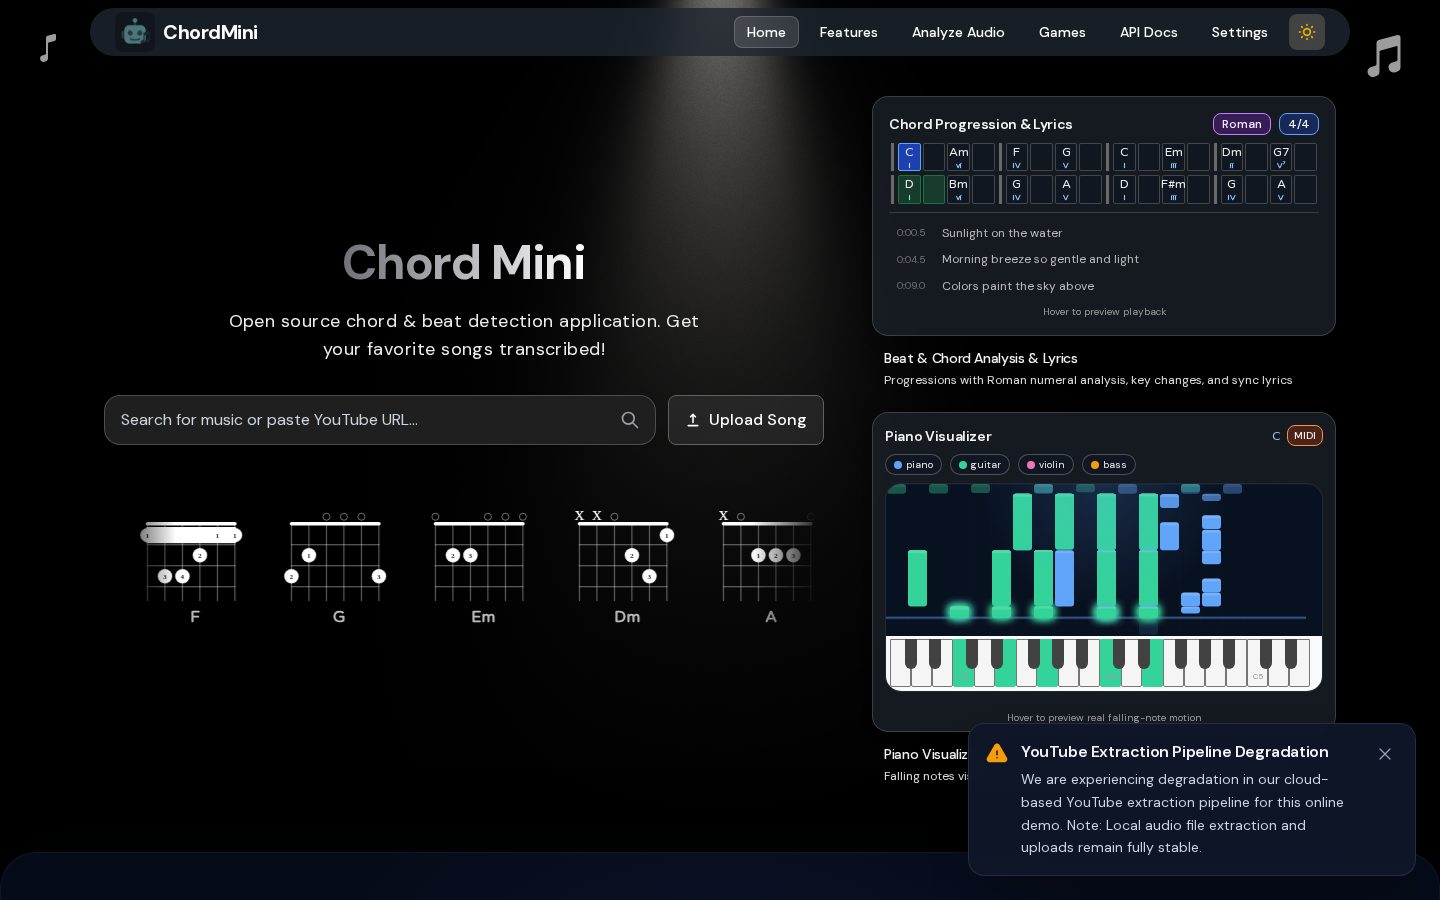Click the 'Piano Visualizer' card title
This screenshot has height=900, width=1440.
[938, 436]
